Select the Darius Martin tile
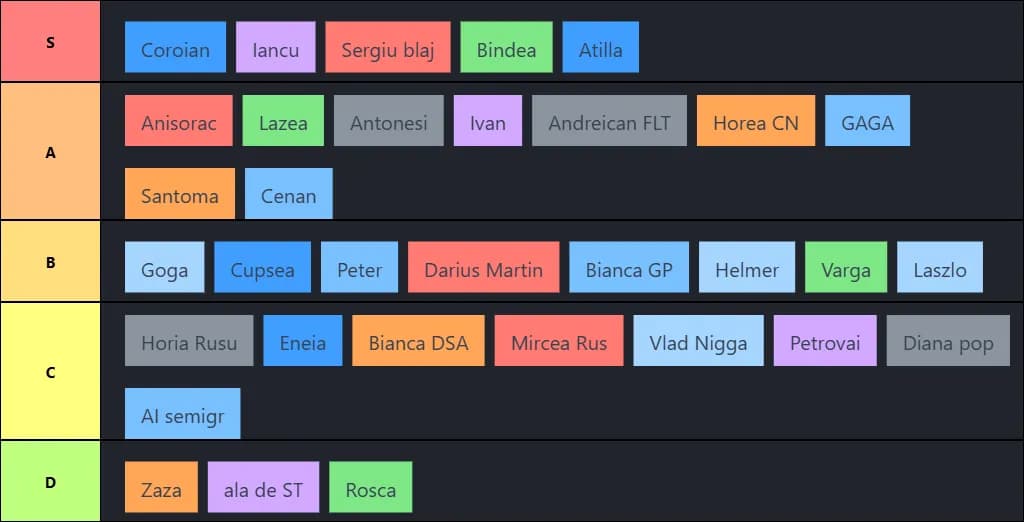 click(483, 268)
